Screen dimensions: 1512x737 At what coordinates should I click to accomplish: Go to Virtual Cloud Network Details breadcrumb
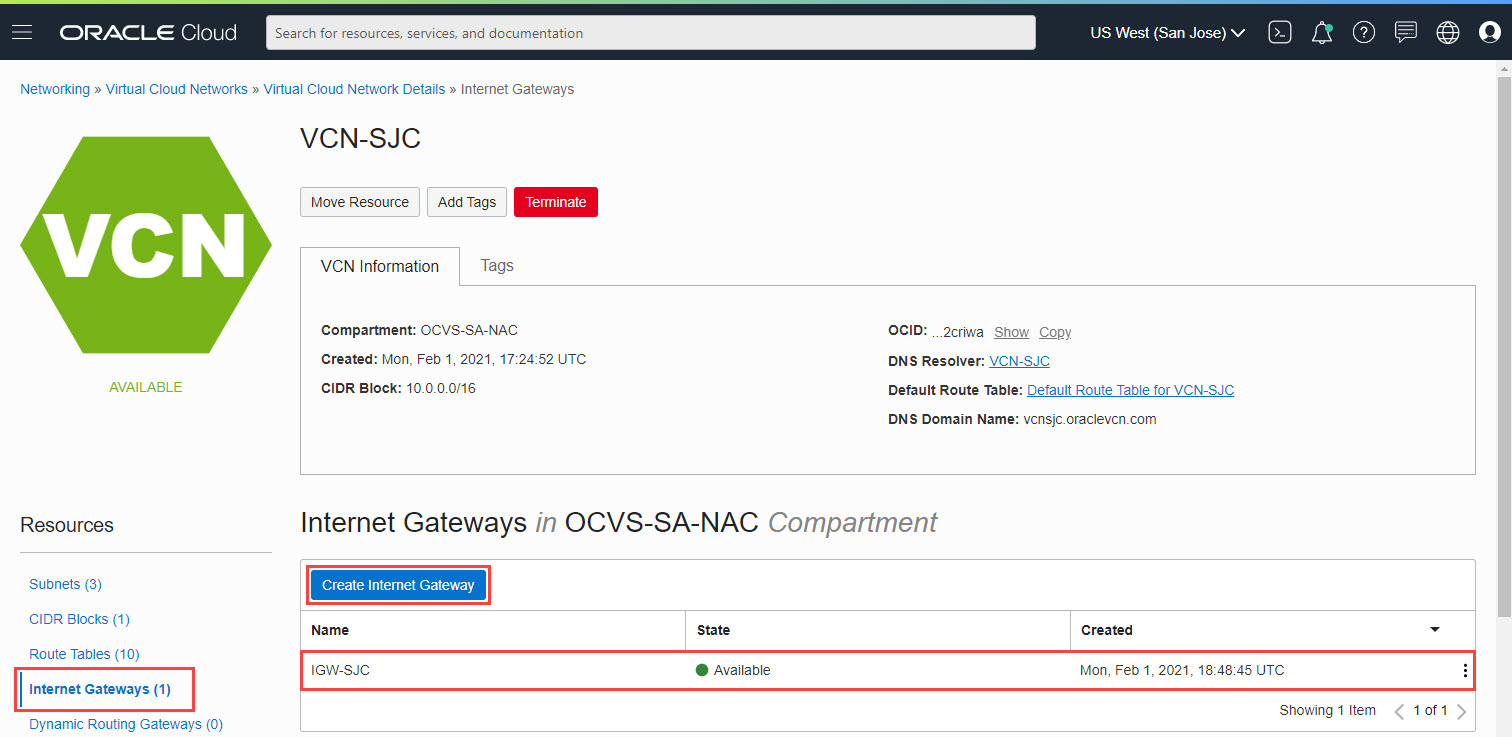[354, 89]
